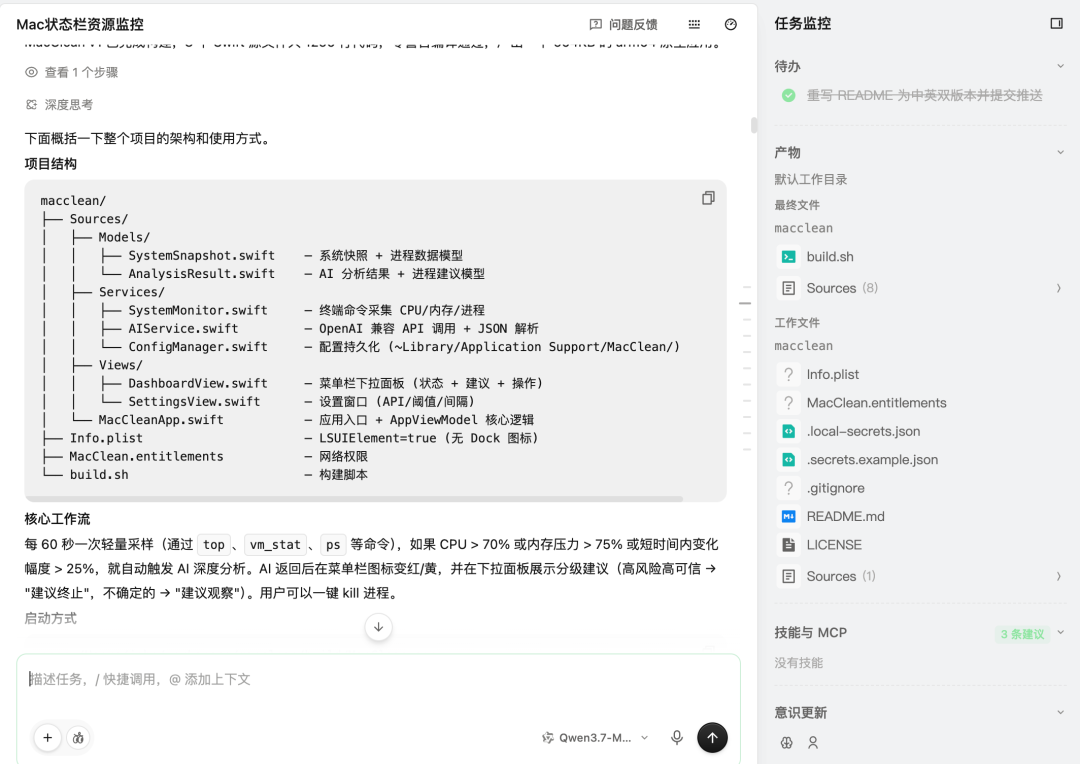Viewport: 1080px width, 764px height.
Task: Click the inline code 'vm_stat'
Action: 275,544
